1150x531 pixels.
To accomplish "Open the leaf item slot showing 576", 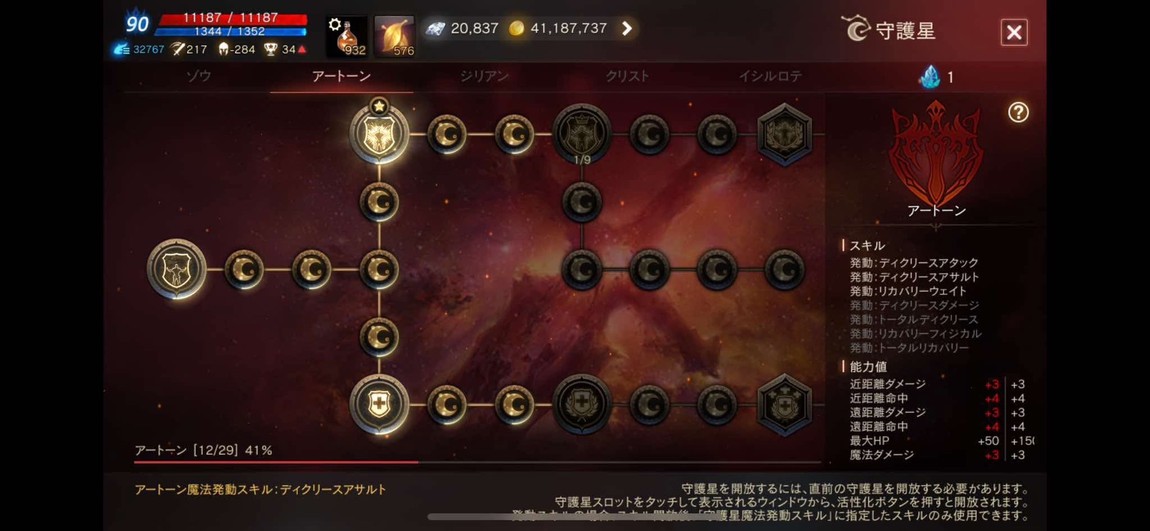I will [395, 37].
